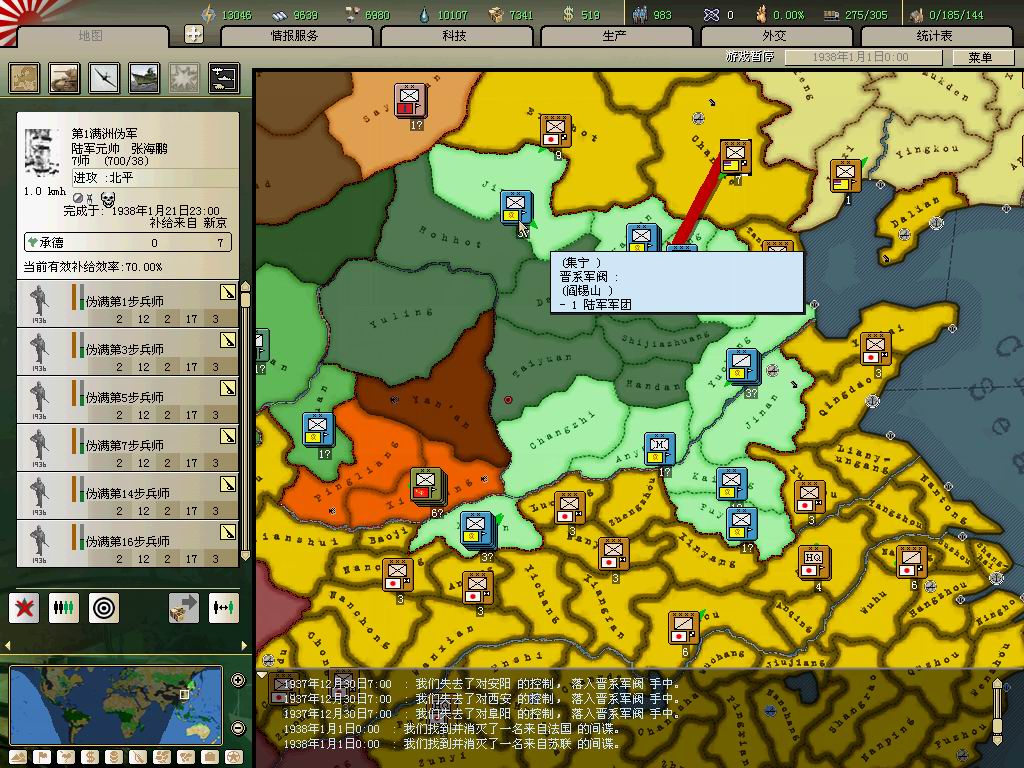Click detach icon on 伪满第1步兵师 row
1024x768 pixels.
pos(228,292)
